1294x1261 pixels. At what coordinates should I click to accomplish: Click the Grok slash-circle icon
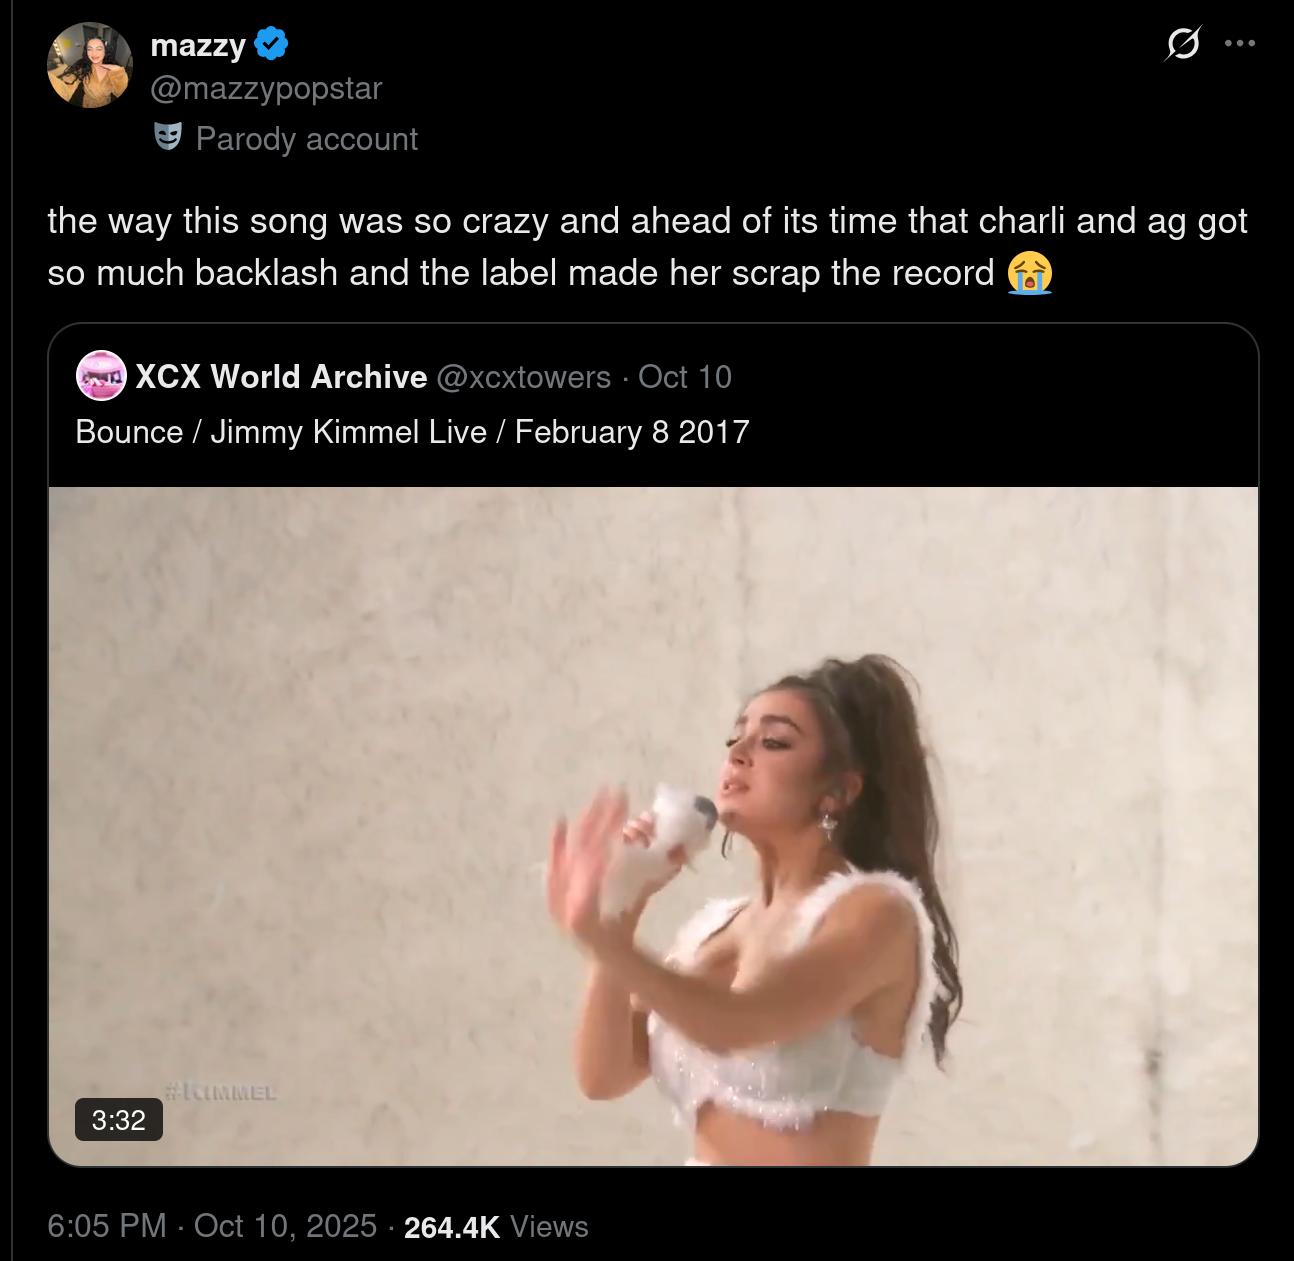(1183, 45)
